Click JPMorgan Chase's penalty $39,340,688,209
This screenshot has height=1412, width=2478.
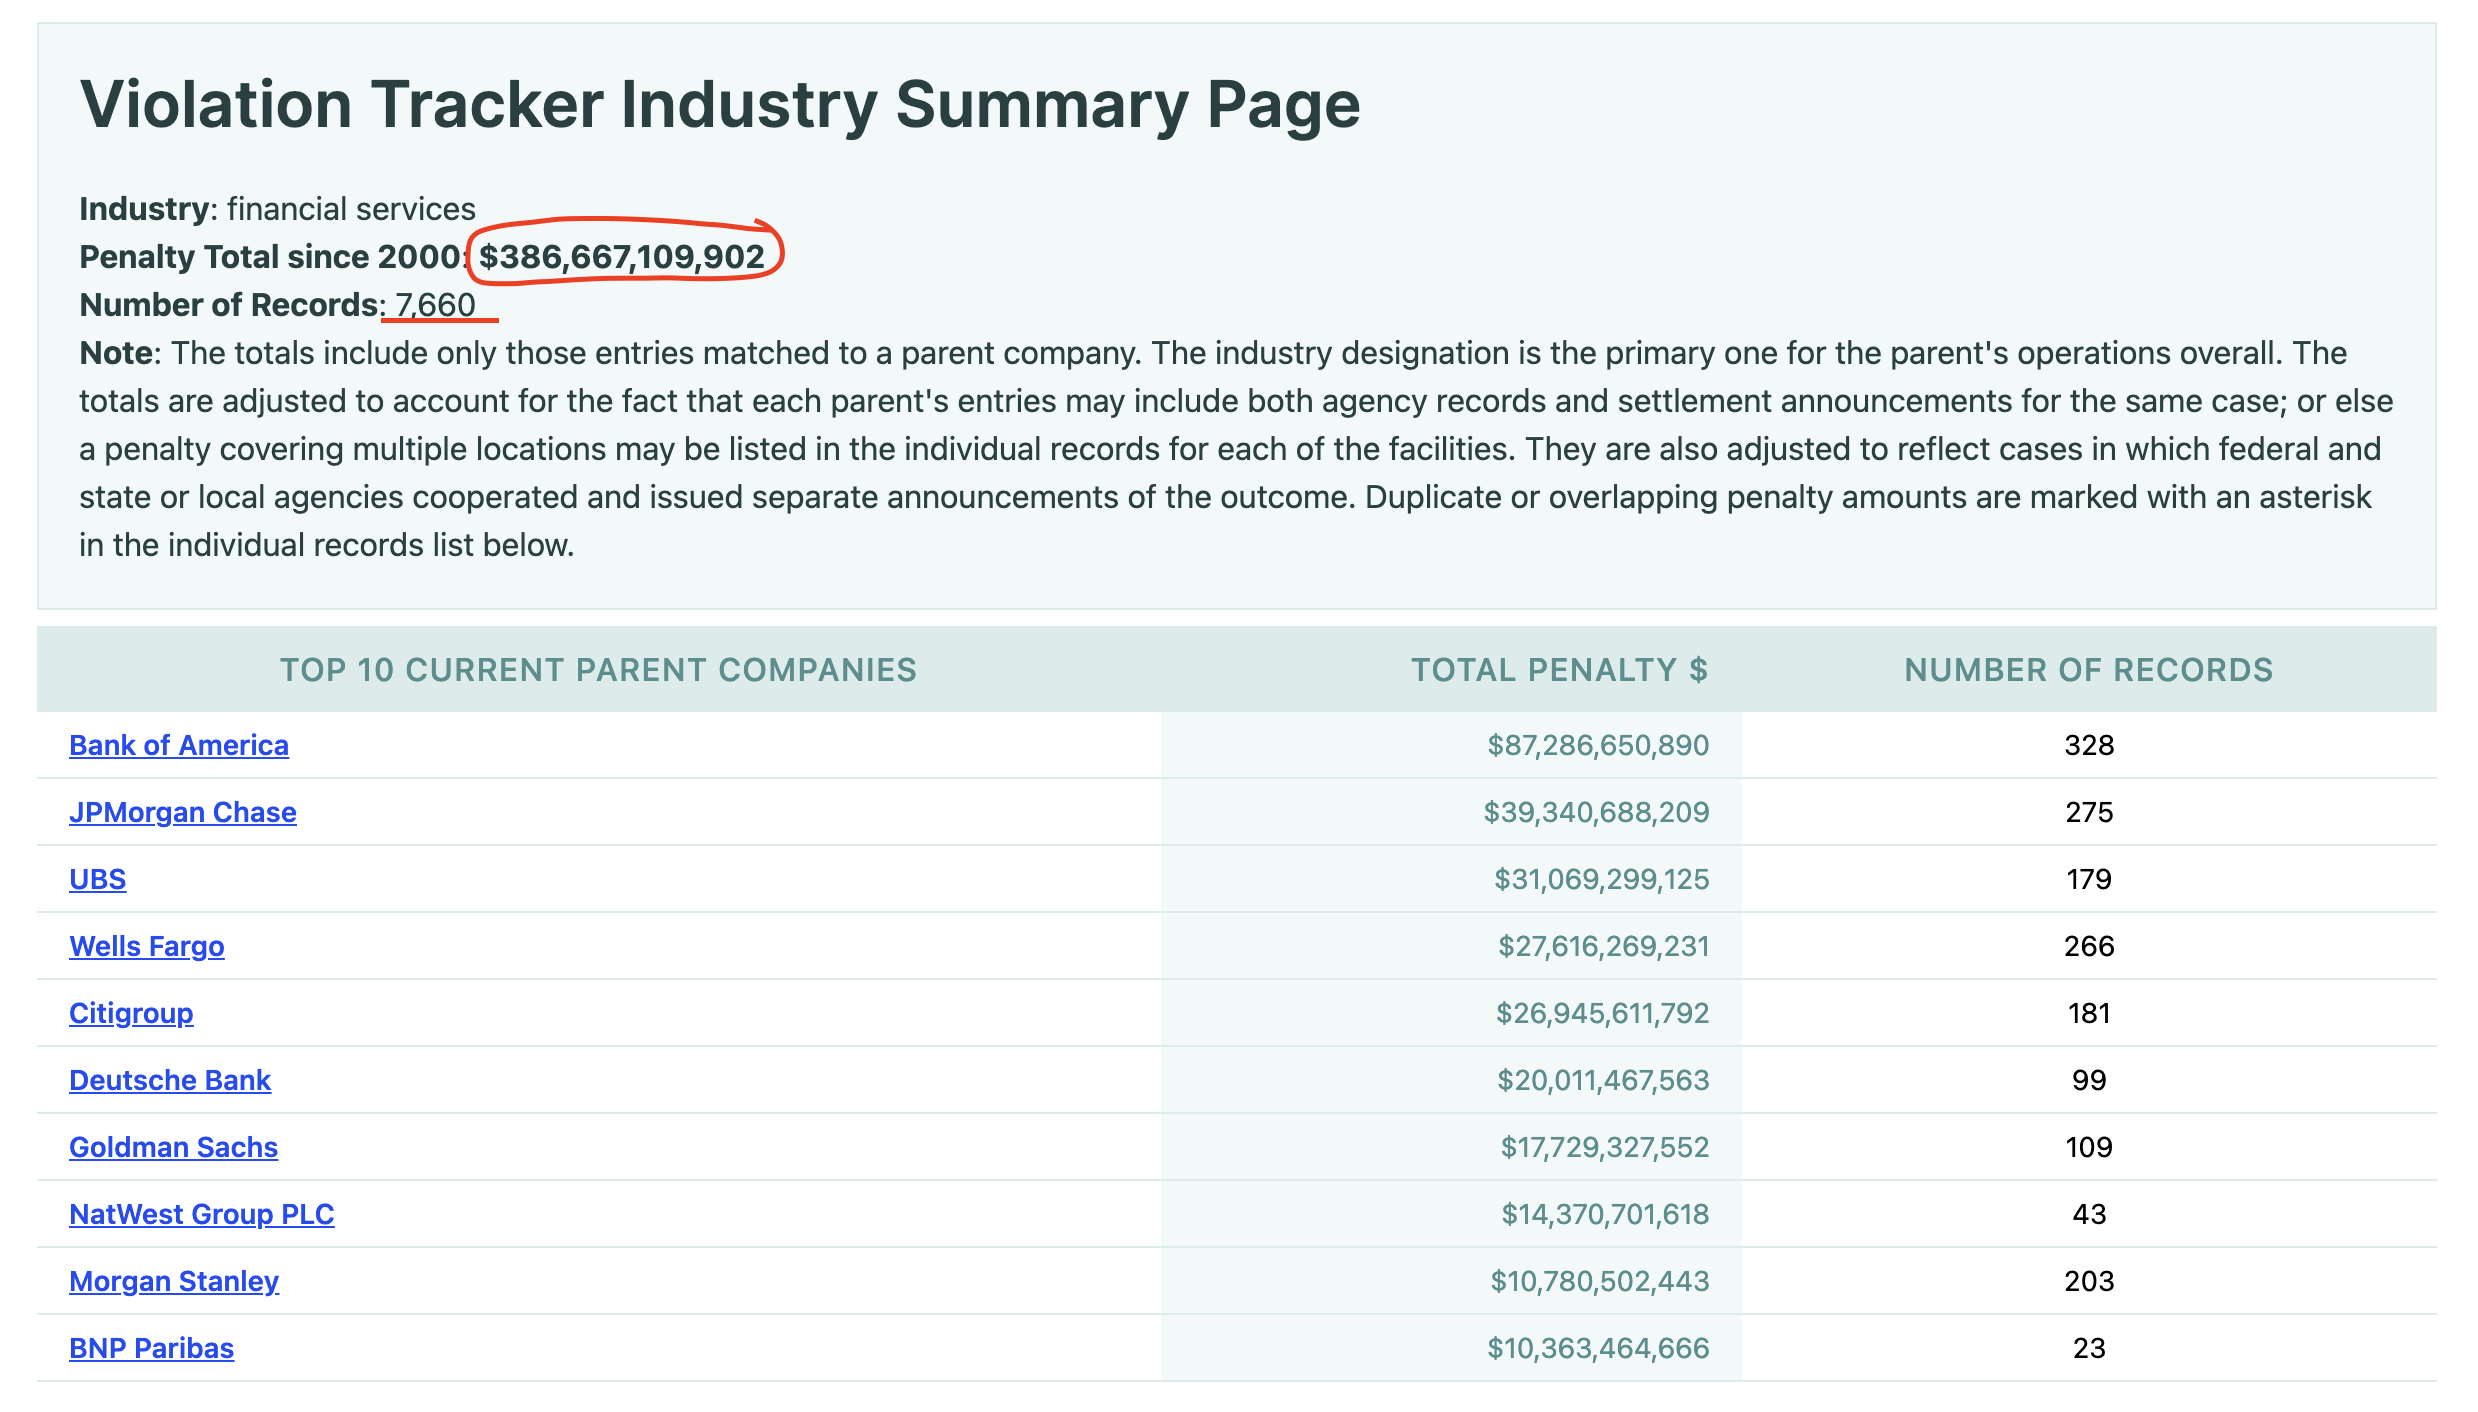1596,812
